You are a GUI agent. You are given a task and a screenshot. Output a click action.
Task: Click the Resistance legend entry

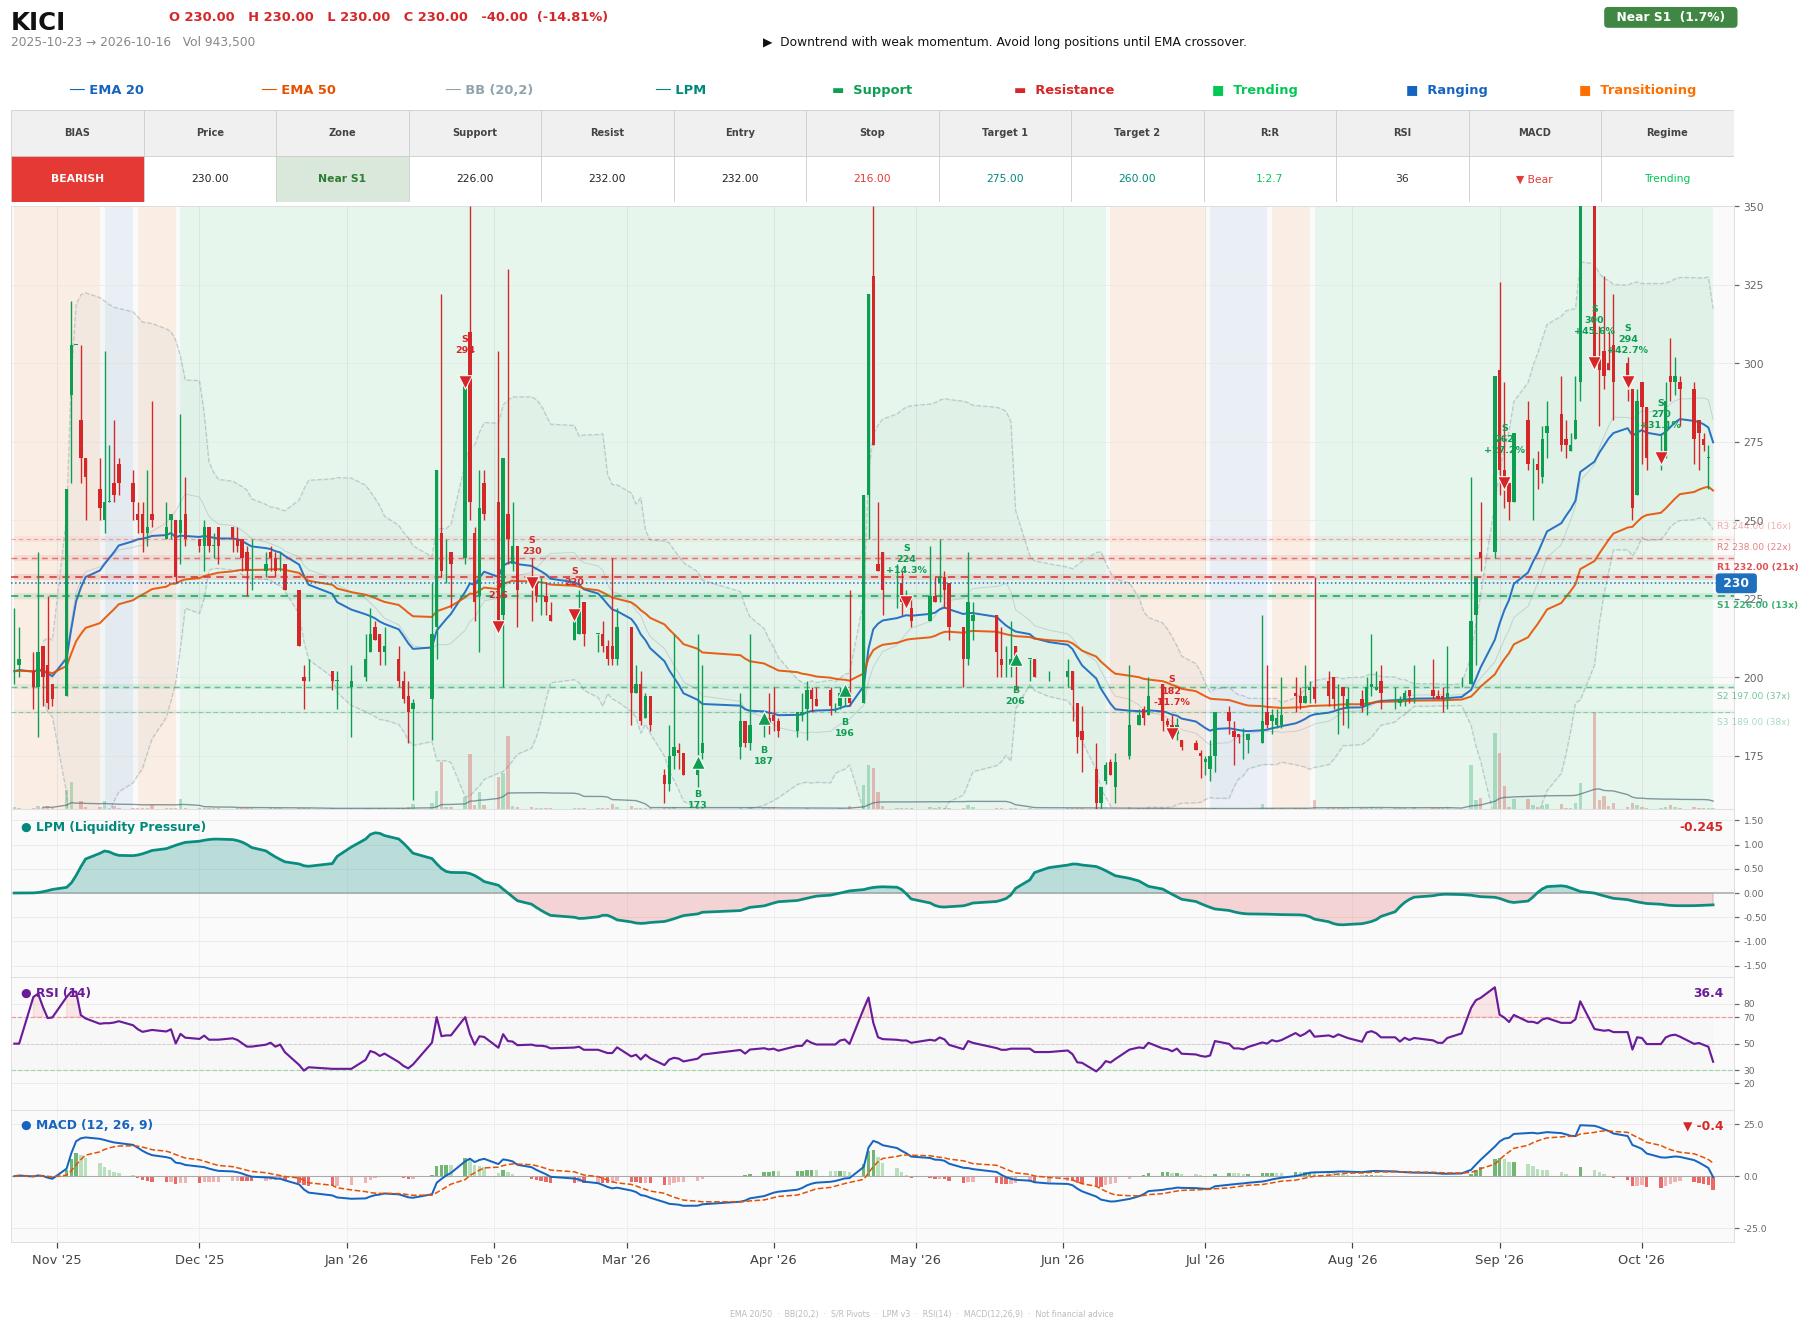coord(1064,90)
